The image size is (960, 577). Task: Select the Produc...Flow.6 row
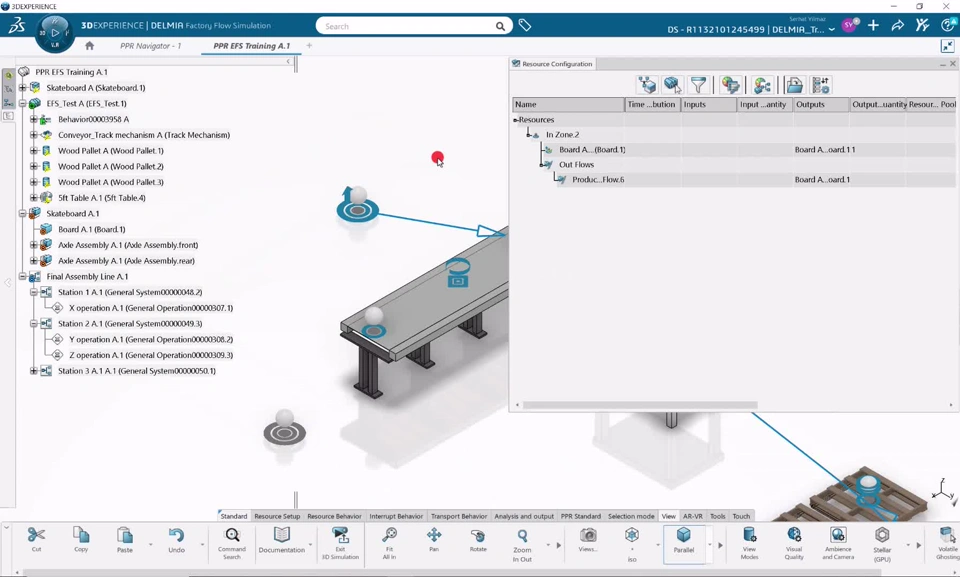(x=734, y=179)
